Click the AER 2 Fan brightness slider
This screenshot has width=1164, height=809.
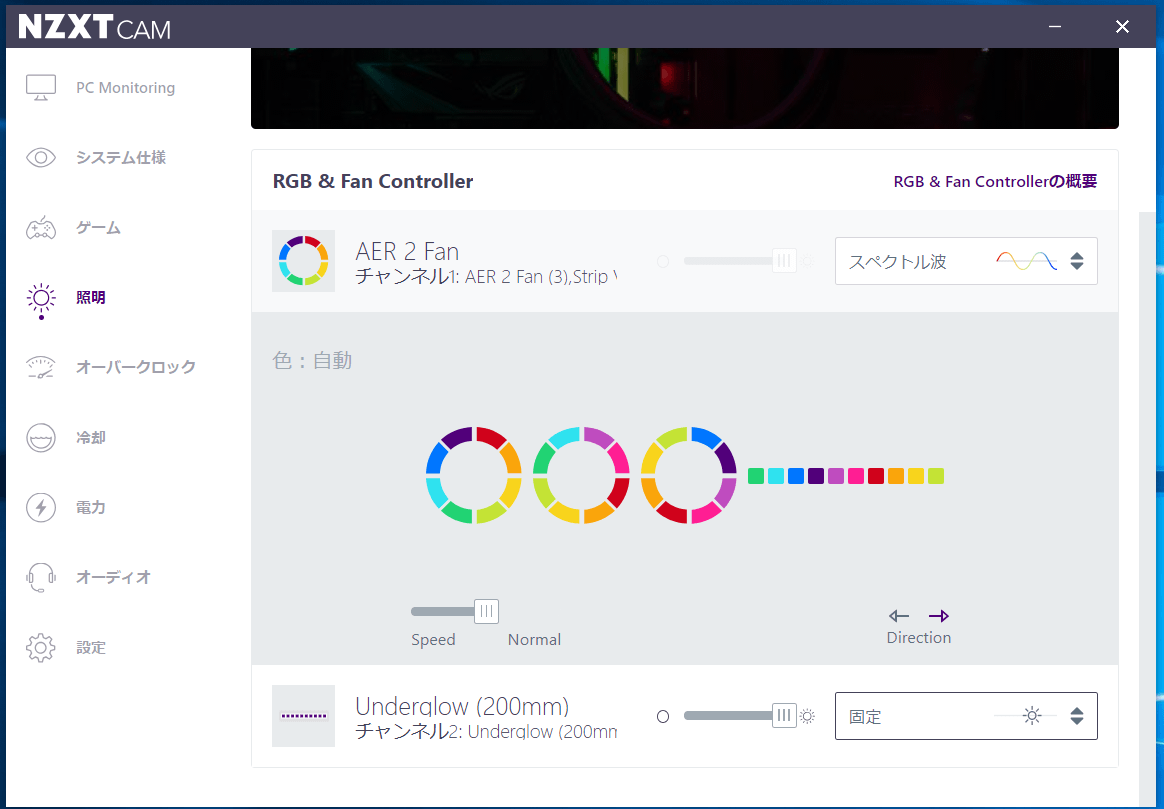pyautogui.click(x=739, y=261)
